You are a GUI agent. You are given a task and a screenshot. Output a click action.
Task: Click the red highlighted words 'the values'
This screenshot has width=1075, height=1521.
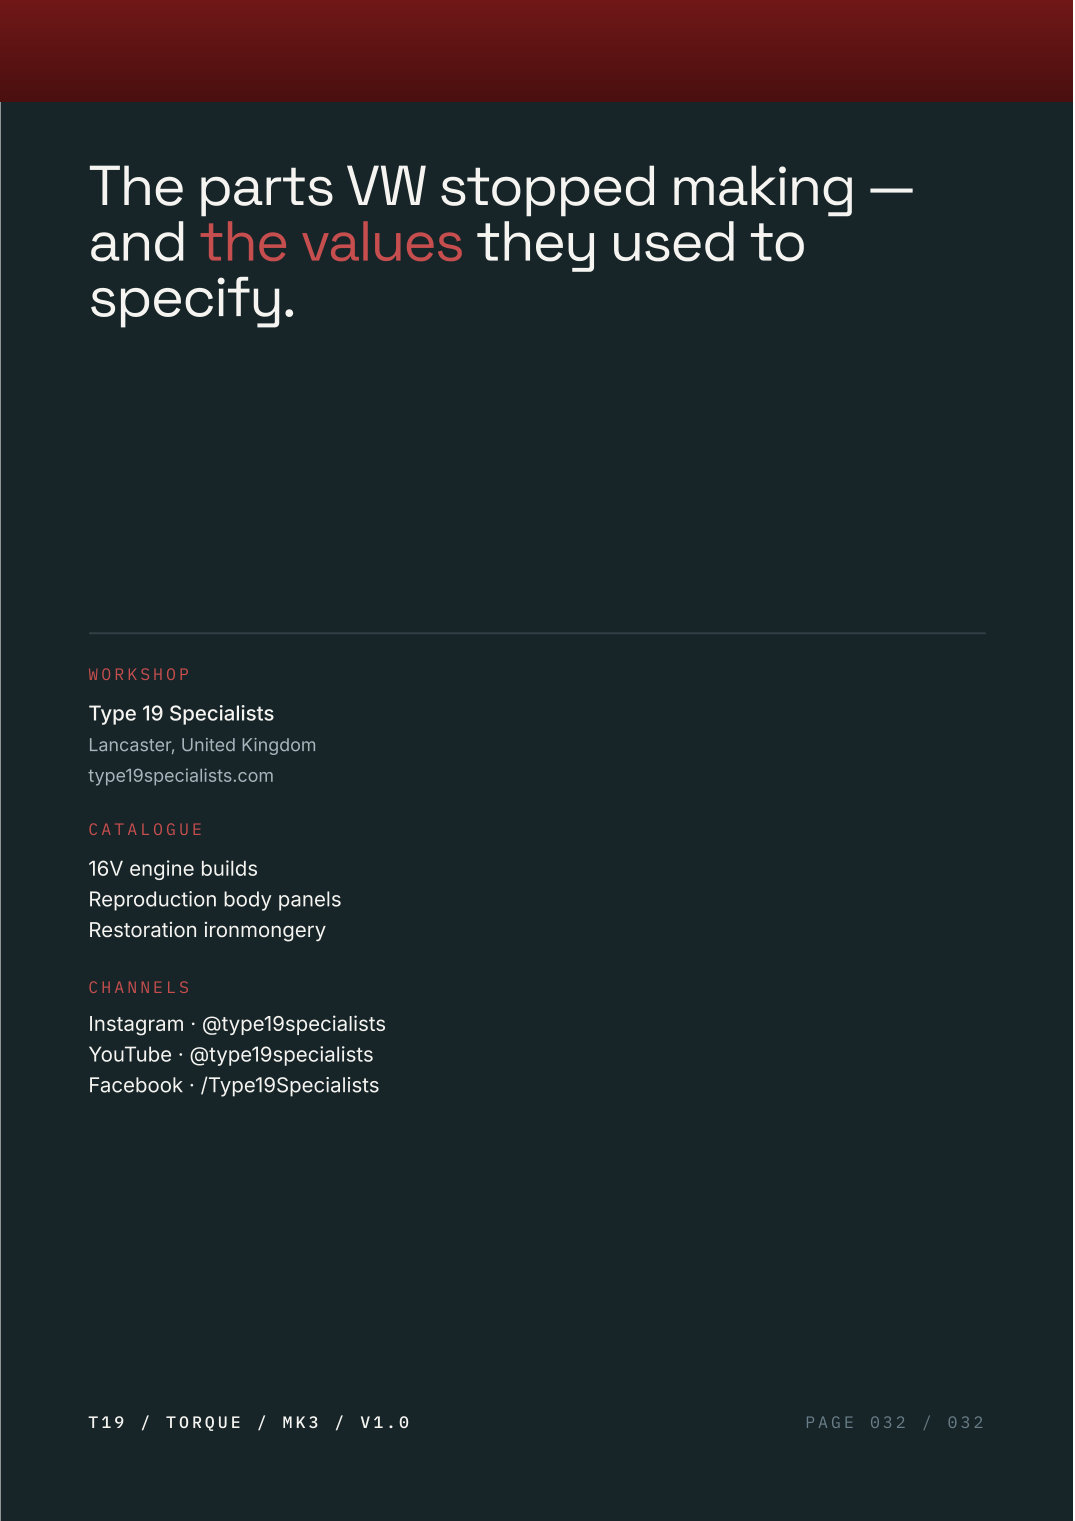click(332, 243)
